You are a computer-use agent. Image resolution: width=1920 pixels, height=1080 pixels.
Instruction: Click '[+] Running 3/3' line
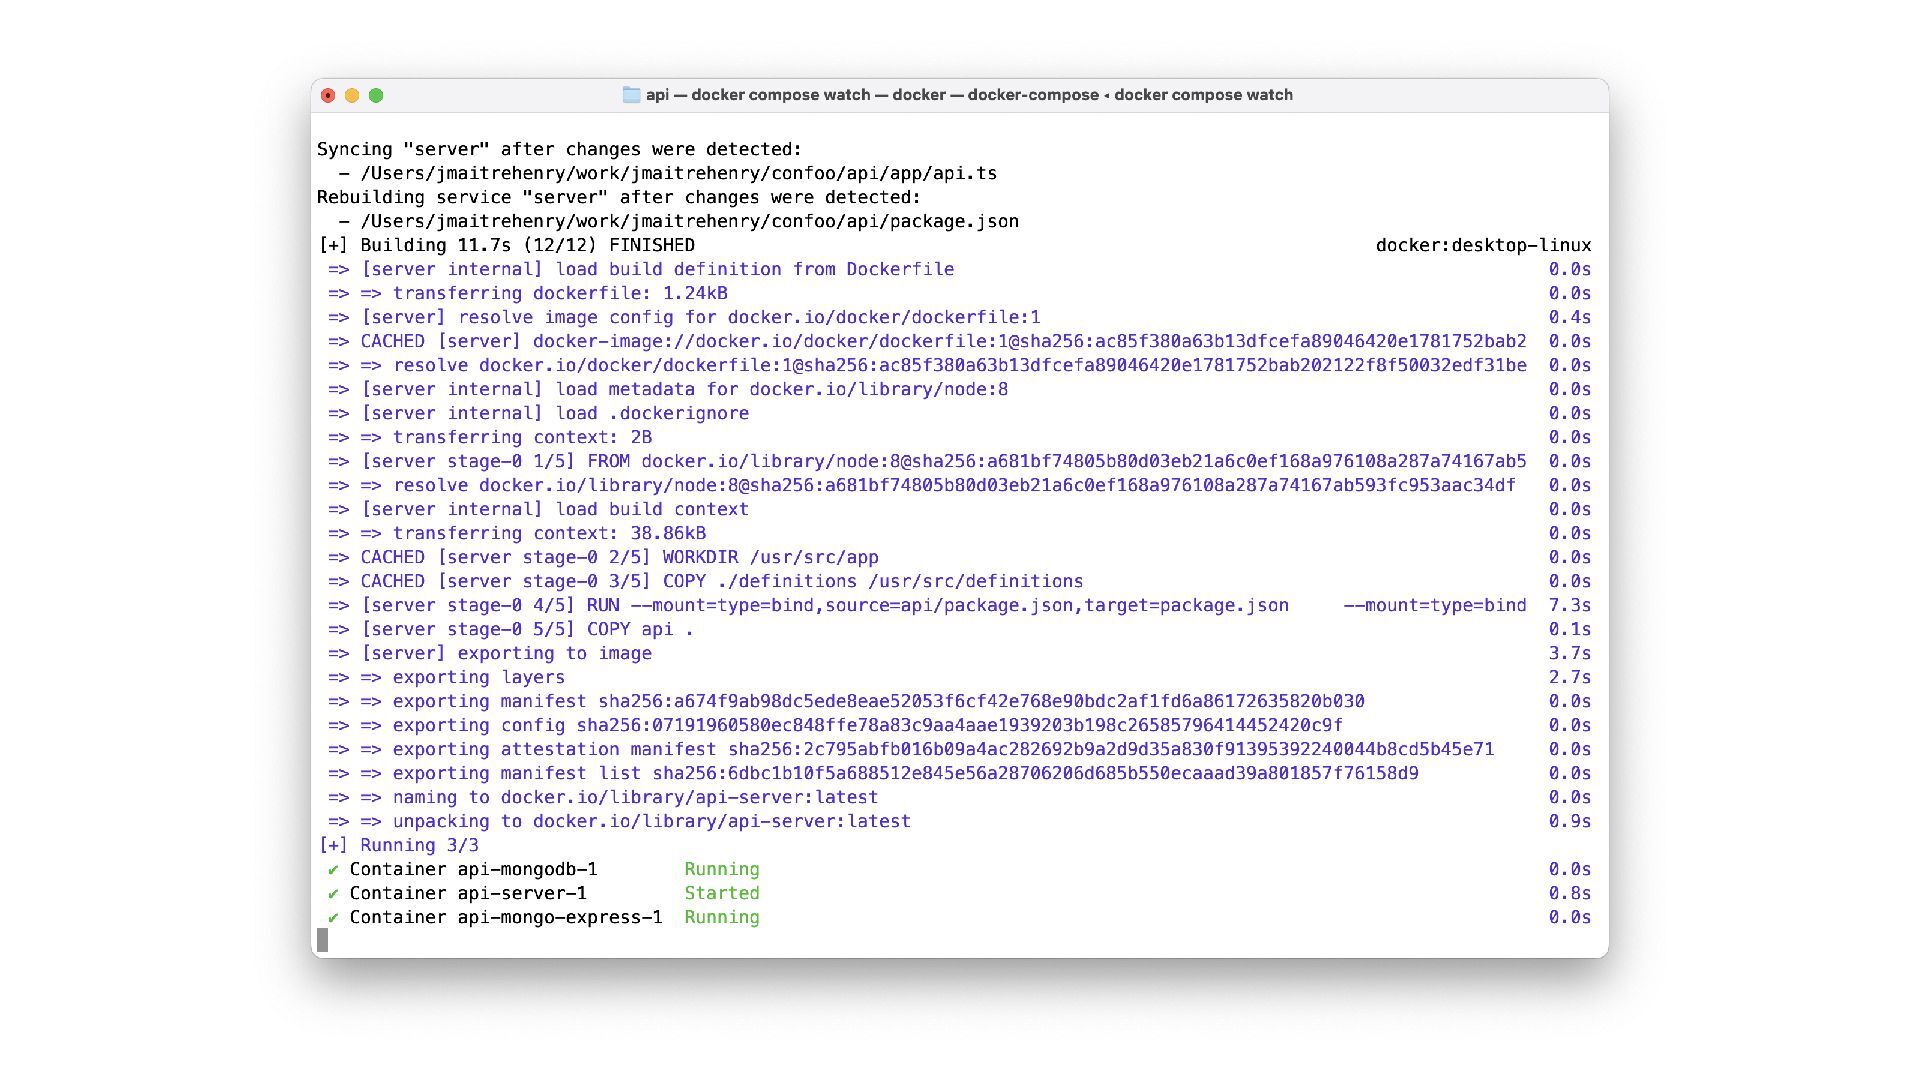tap(398, 845)
